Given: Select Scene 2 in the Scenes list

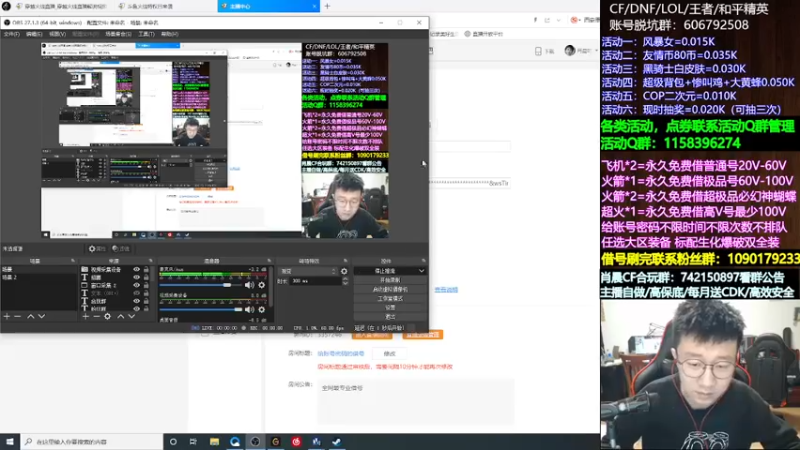Looking at the screenshot, I should point(39,278).
